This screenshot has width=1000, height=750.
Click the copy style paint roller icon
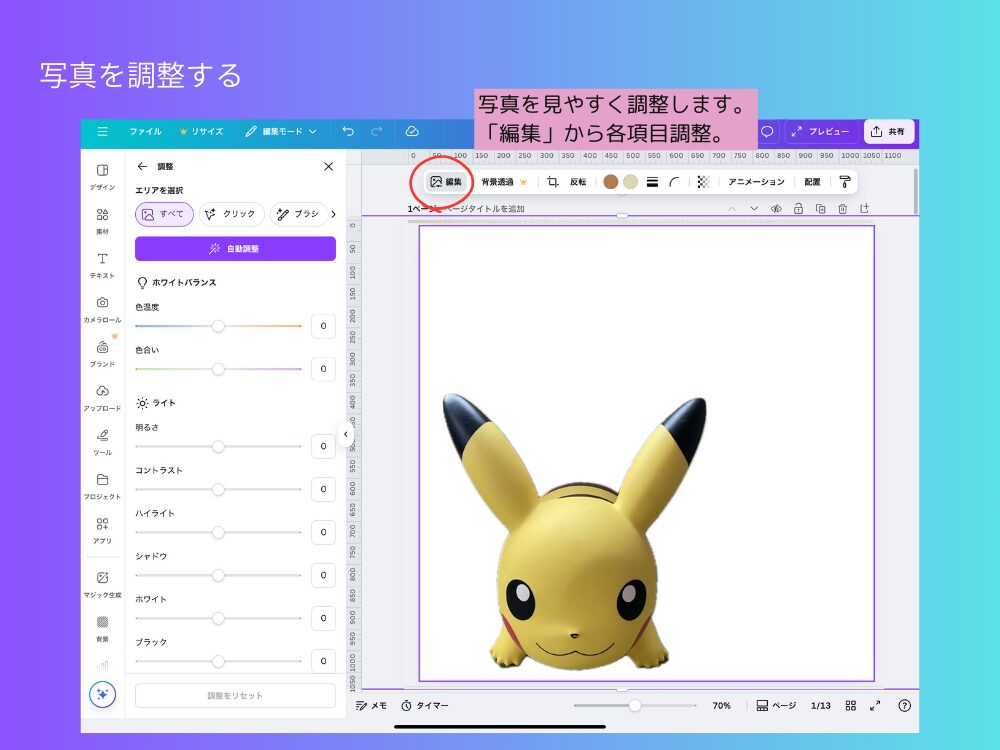pos(845,182)
